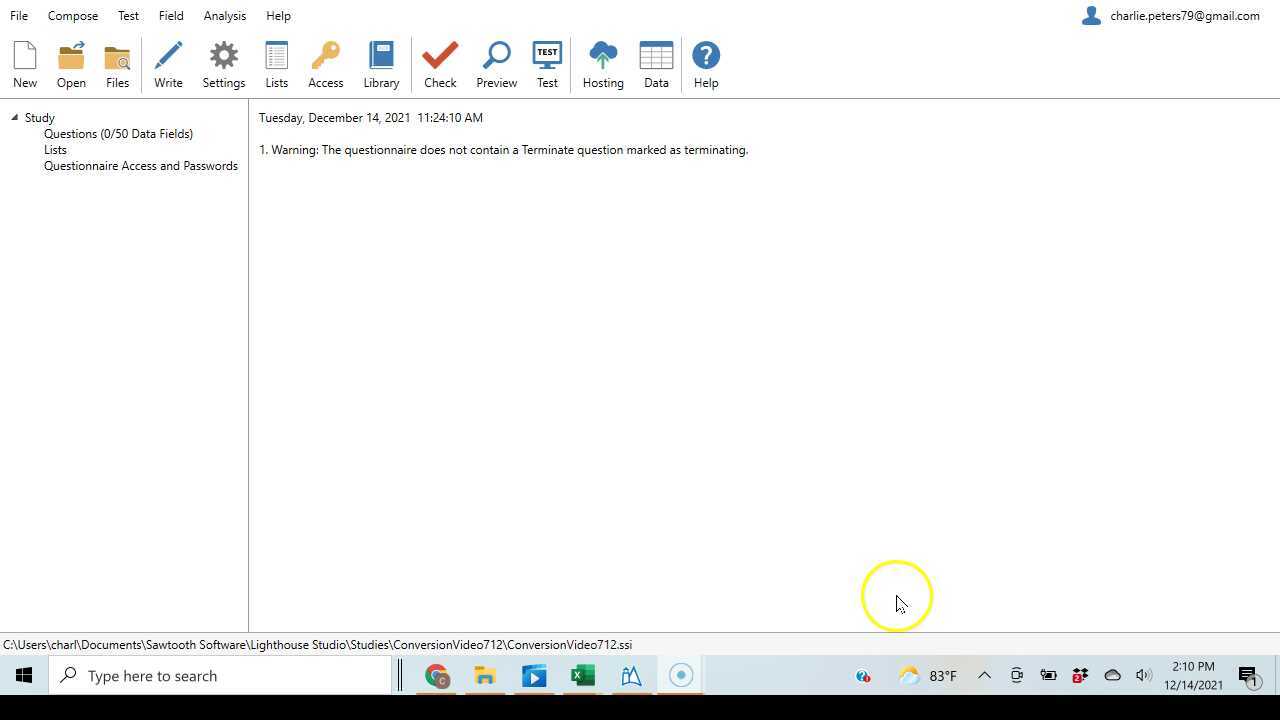This screenshot has height=720, width=1280.
Task: Collapse the Study tree node
Action: 14,117
